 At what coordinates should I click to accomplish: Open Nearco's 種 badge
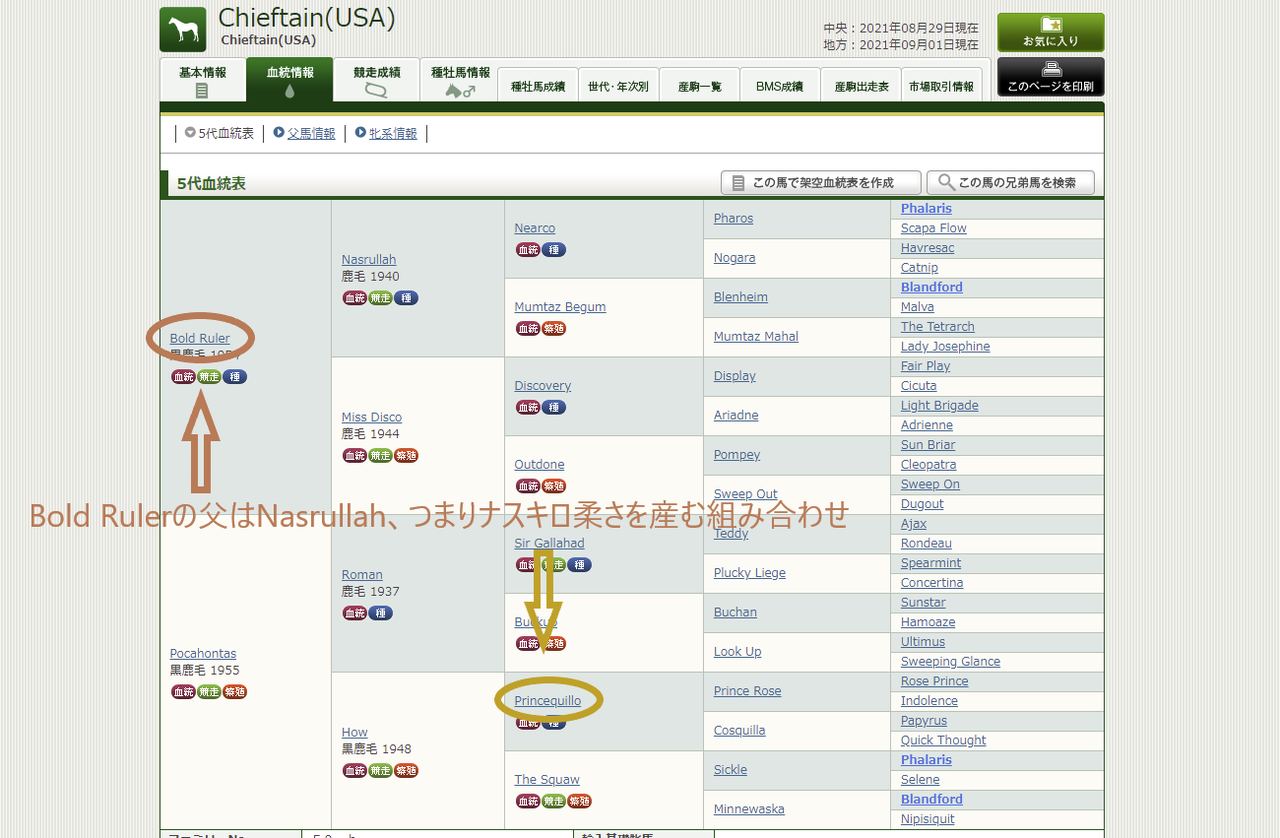pyautogui.click(x=553, y=250)
